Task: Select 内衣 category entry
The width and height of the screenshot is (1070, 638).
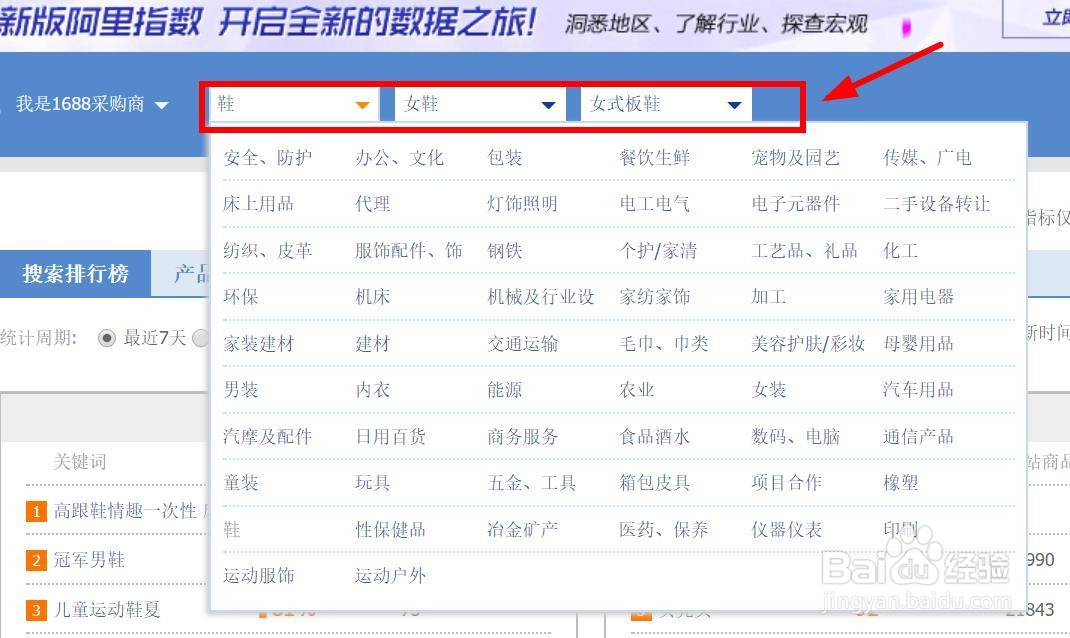Action: [373, 390]
